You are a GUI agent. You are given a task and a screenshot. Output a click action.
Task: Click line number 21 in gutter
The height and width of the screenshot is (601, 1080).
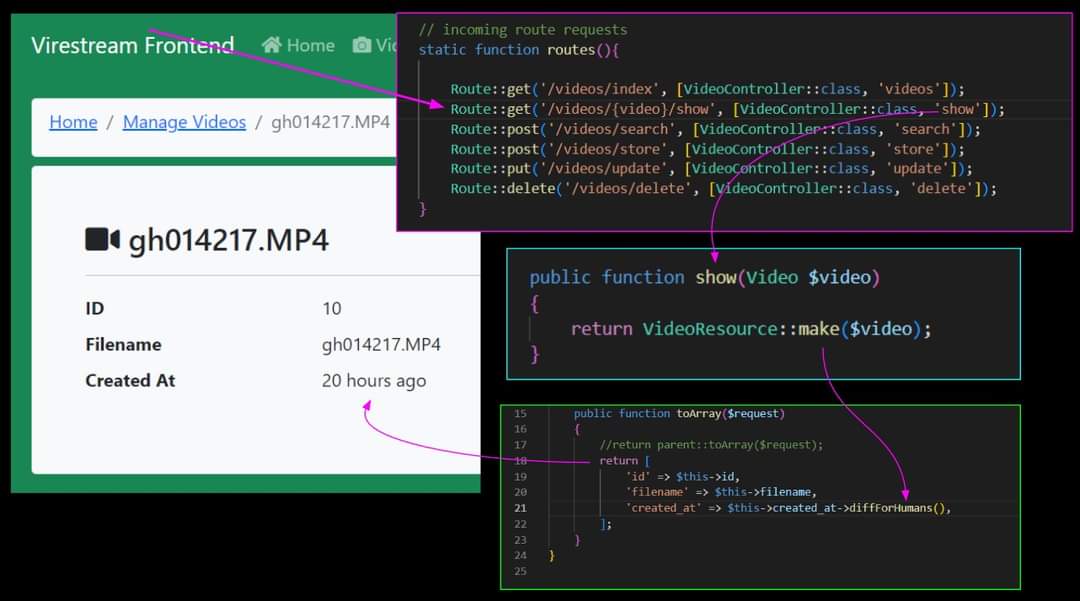[520, 508]
